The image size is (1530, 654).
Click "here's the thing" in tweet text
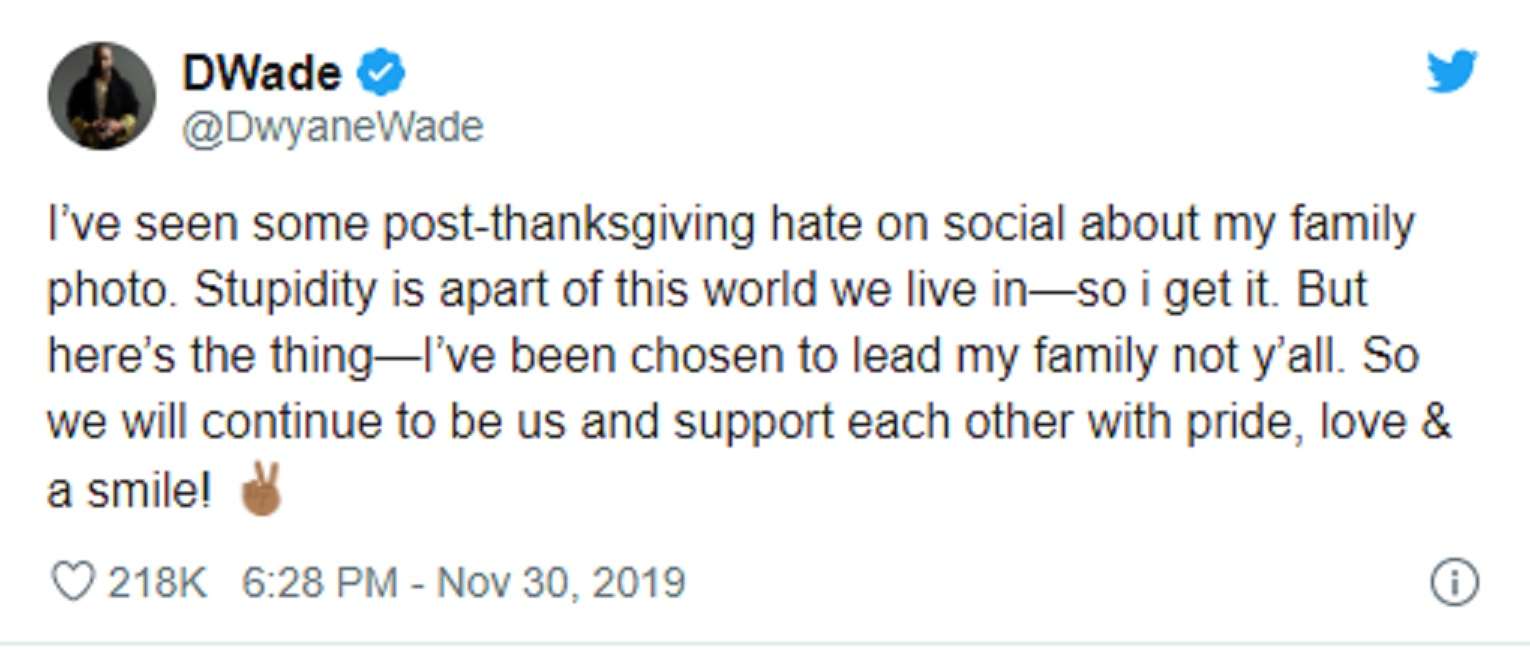tap(210, 357)
